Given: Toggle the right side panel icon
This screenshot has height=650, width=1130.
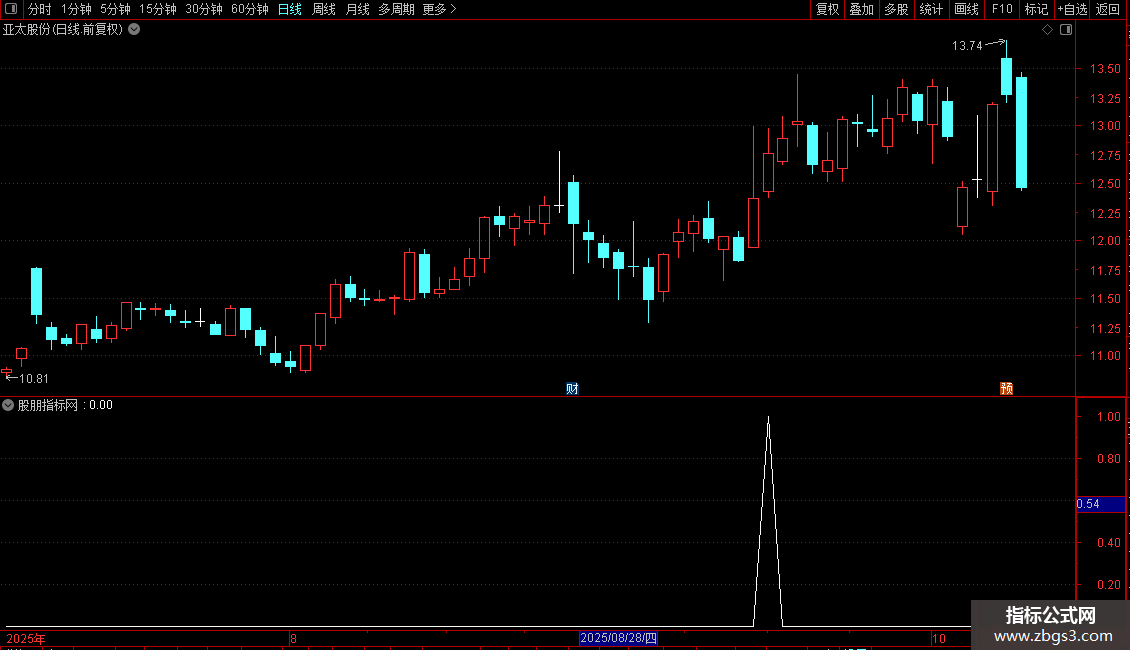Looking at the screenshot, I should (1066, 30).
